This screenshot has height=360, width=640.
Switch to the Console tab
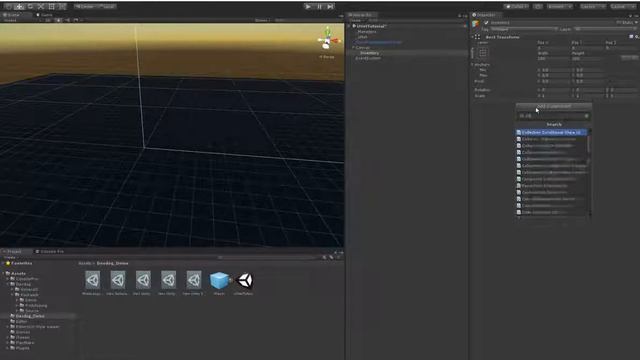(50, 251)
